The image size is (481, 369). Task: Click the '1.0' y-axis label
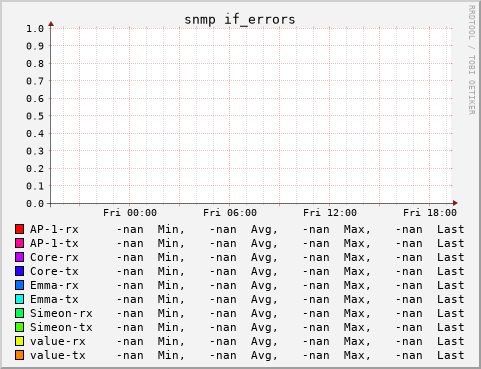35,29
